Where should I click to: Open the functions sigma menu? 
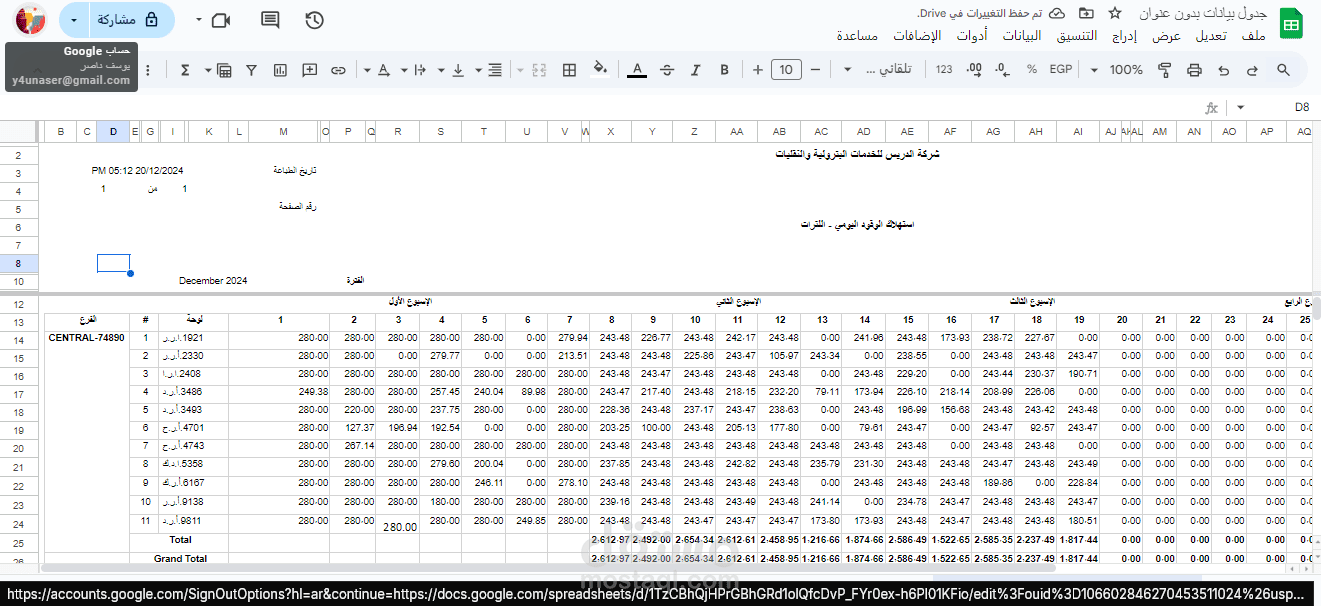pyautogui.click(x=185, y=70)
